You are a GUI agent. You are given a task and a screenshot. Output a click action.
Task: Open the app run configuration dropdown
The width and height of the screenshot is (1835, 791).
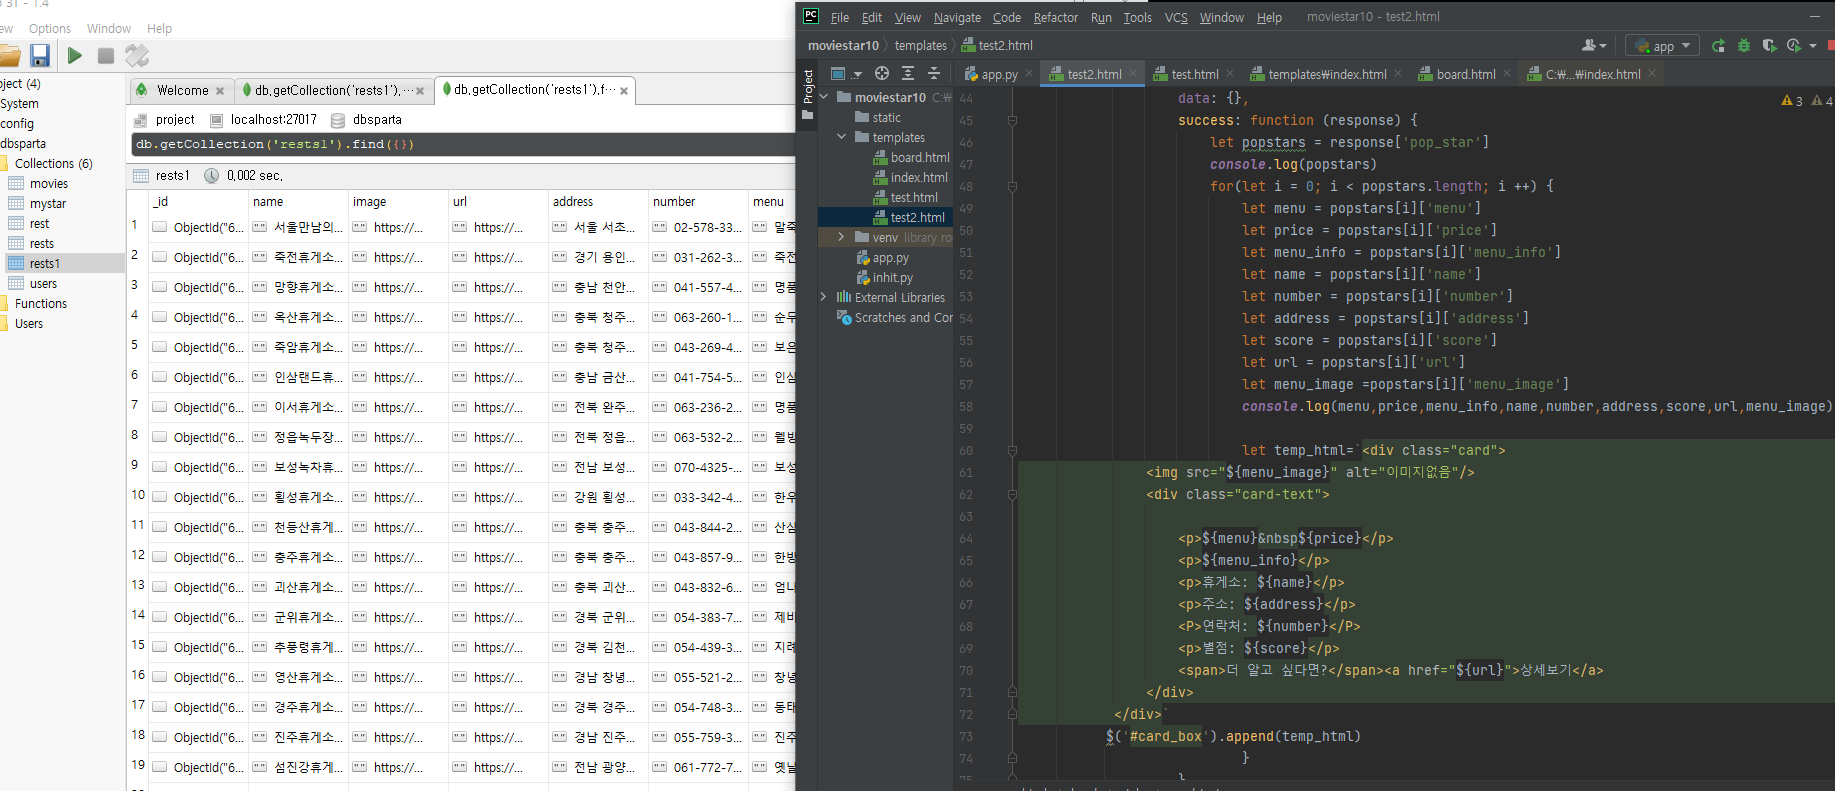(1663, 45)
